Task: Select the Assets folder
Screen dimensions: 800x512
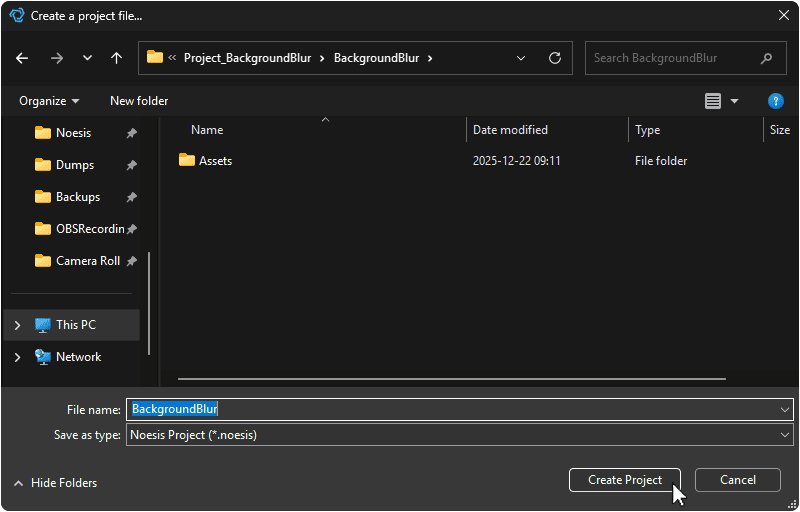Action: [215, 161]
